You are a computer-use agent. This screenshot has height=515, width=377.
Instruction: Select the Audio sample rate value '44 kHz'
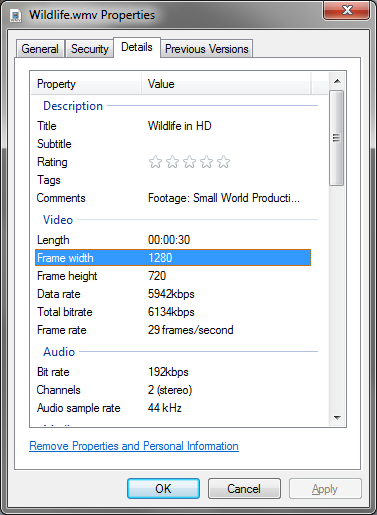point(165,408)
